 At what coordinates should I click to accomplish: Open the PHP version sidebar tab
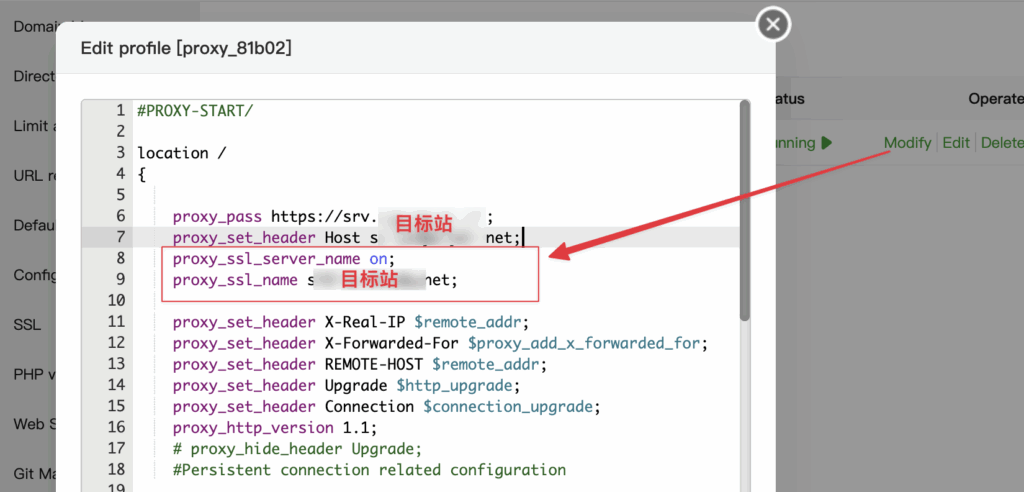coord(34,374)
